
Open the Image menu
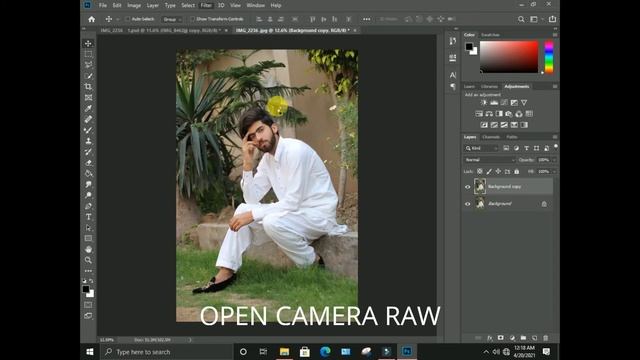coord(134,5)
